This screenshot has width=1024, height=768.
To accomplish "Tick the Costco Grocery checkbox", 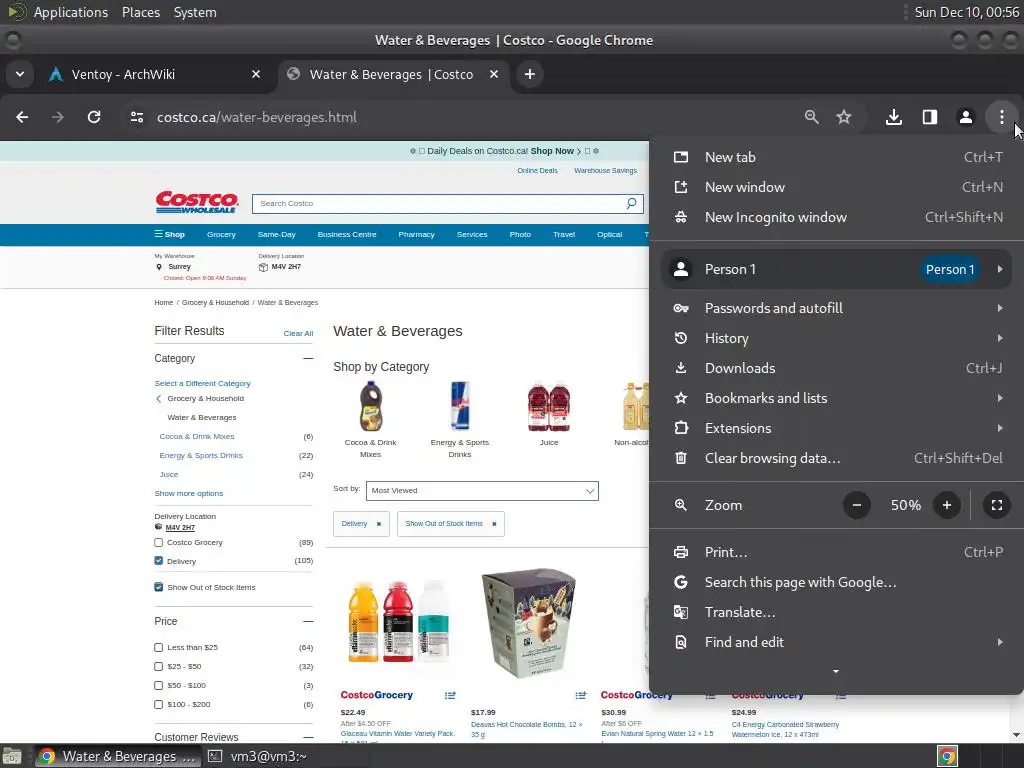I will 158,543.
